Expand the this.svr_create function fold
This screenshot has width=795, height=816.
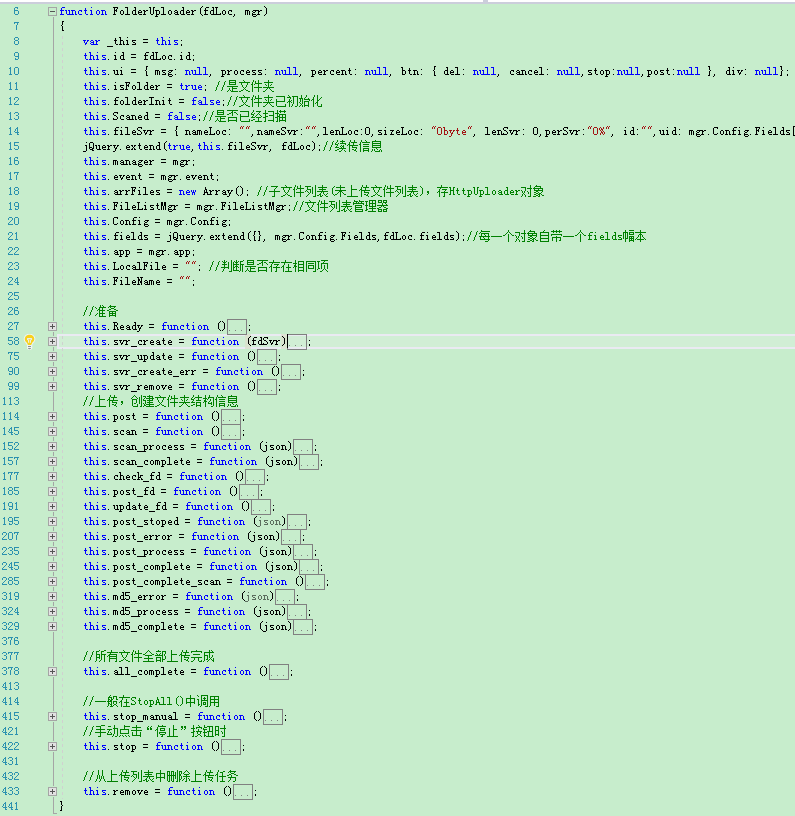(52, 342)
